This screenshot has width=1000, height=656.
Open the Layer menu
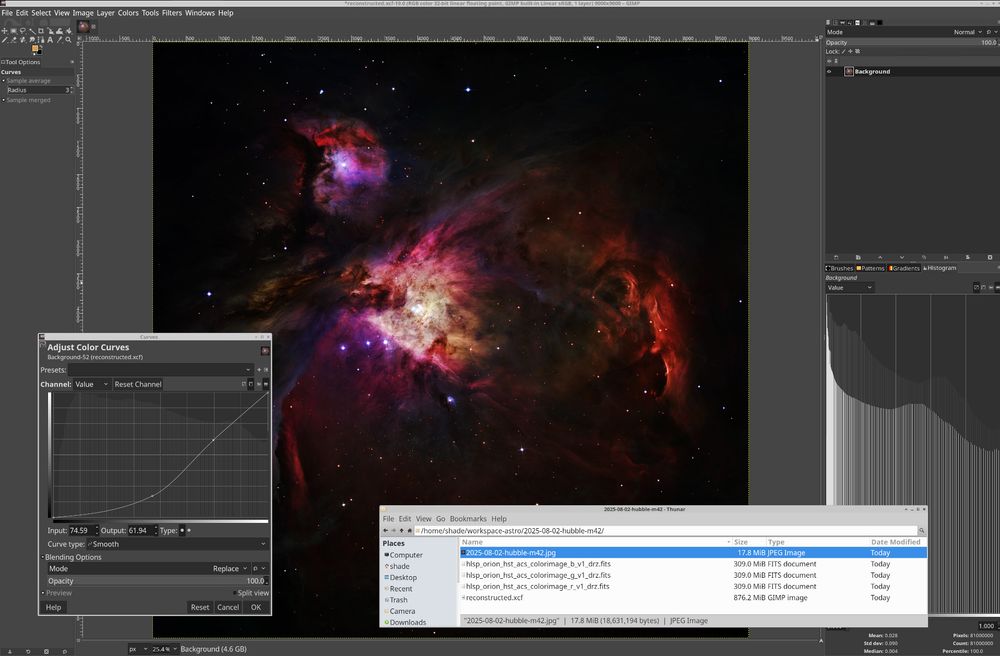[x=105, y=13]
